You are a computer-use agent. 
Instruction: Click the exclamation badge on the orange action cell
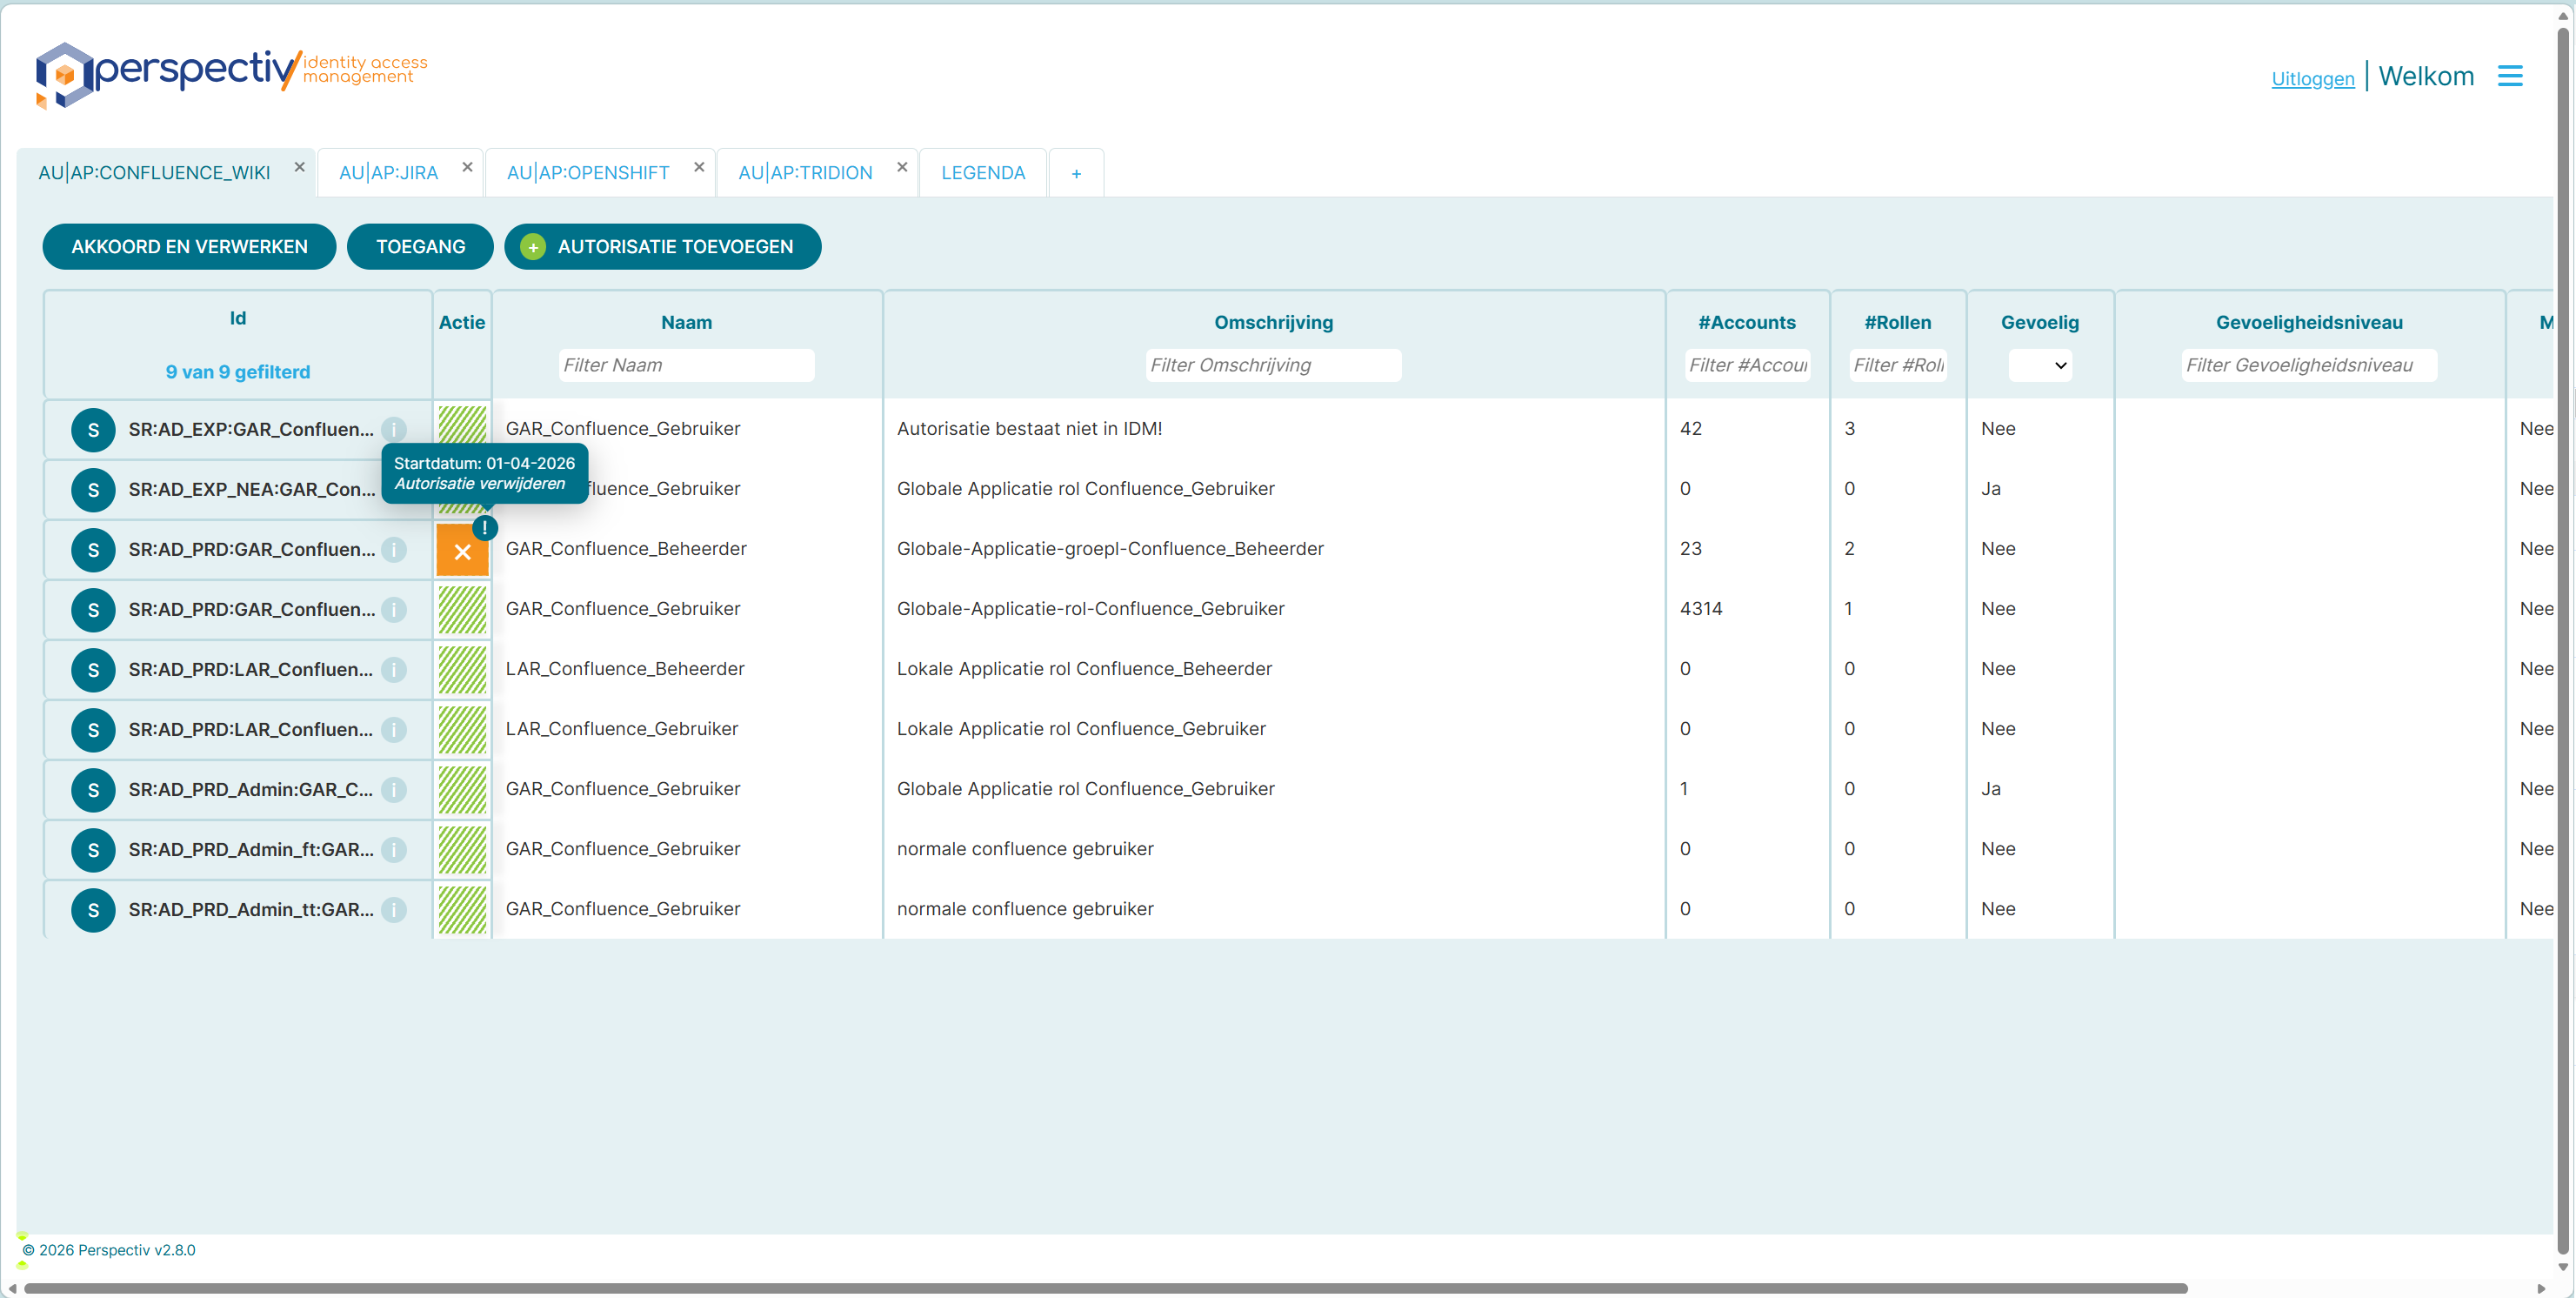click(x=485, y=527)
